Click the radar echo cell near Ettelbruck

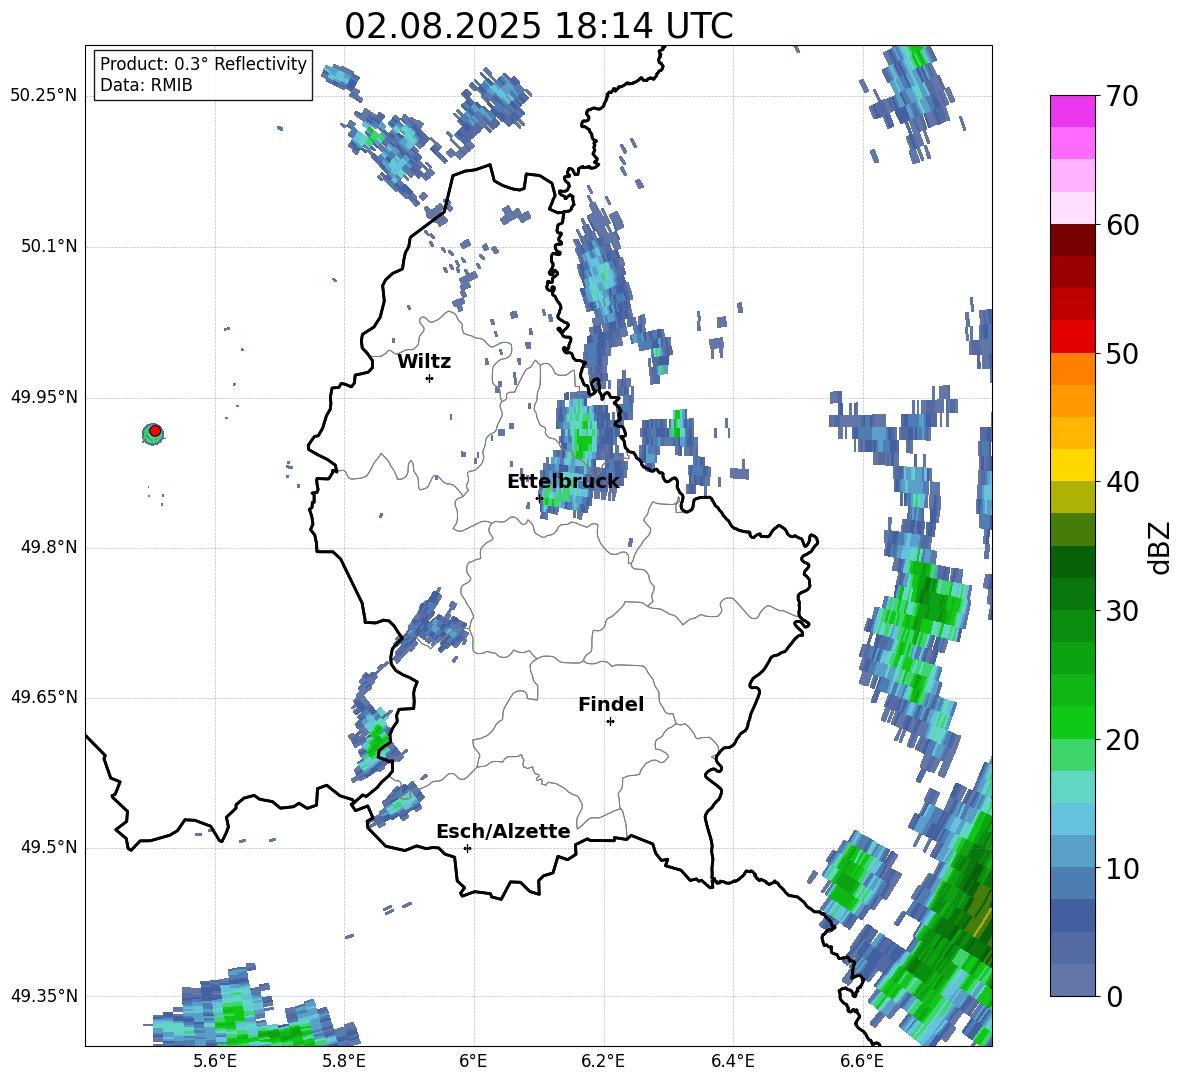click(580, 453)
